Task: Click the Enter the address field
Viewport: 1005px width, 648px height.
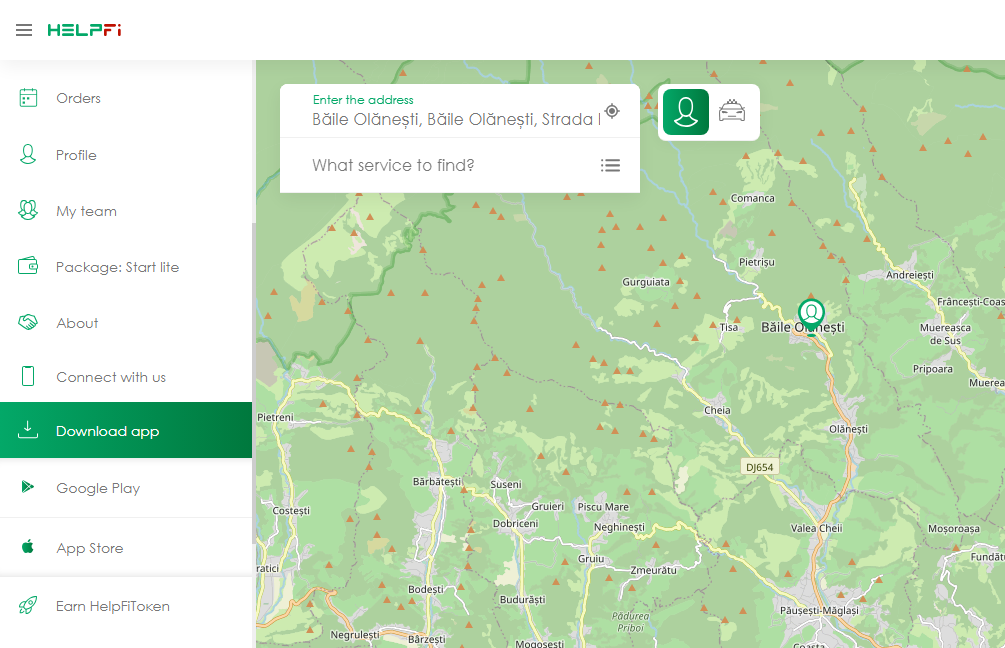Action: [455, 119]
